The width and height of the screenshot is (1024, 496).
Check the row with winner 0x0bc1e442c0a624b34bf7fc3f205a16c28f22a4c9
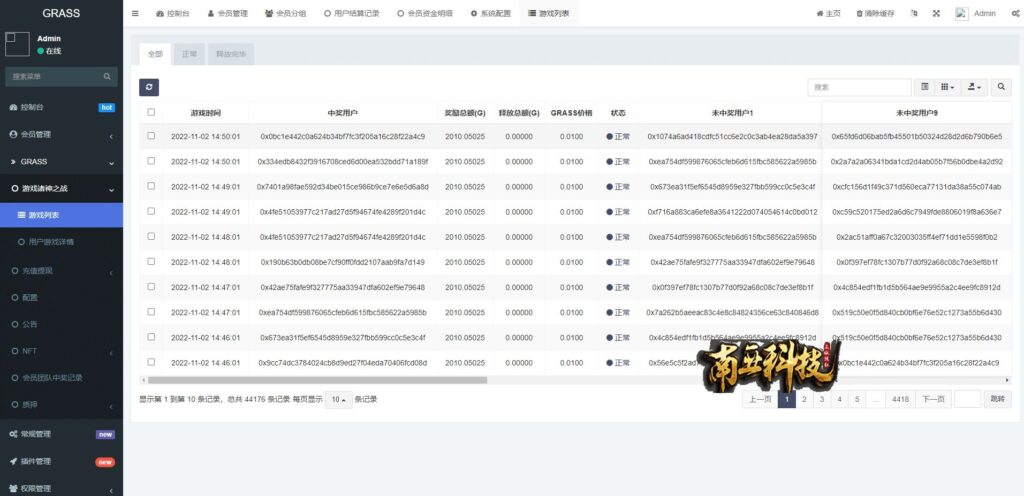tap(152, 136)
